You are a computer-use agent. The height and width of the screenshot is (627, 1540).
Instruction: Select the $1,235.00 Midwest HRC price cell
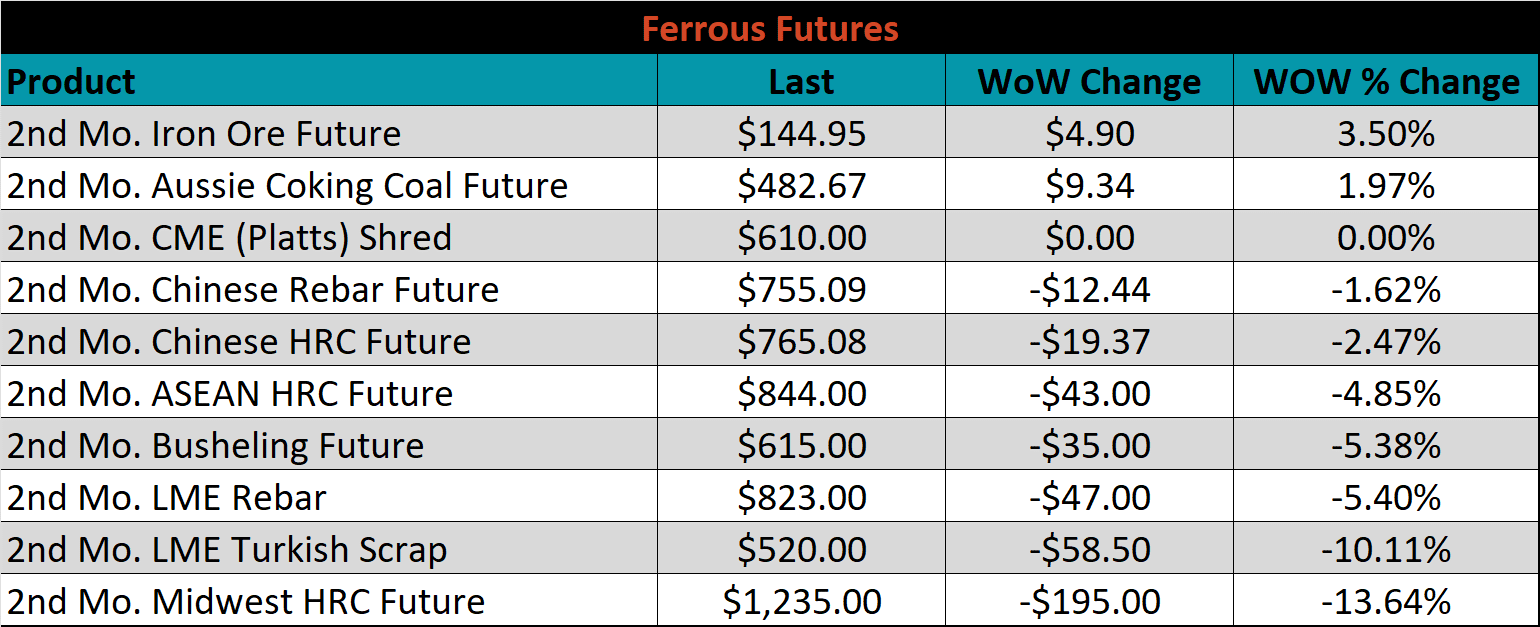tap(801, 601)
